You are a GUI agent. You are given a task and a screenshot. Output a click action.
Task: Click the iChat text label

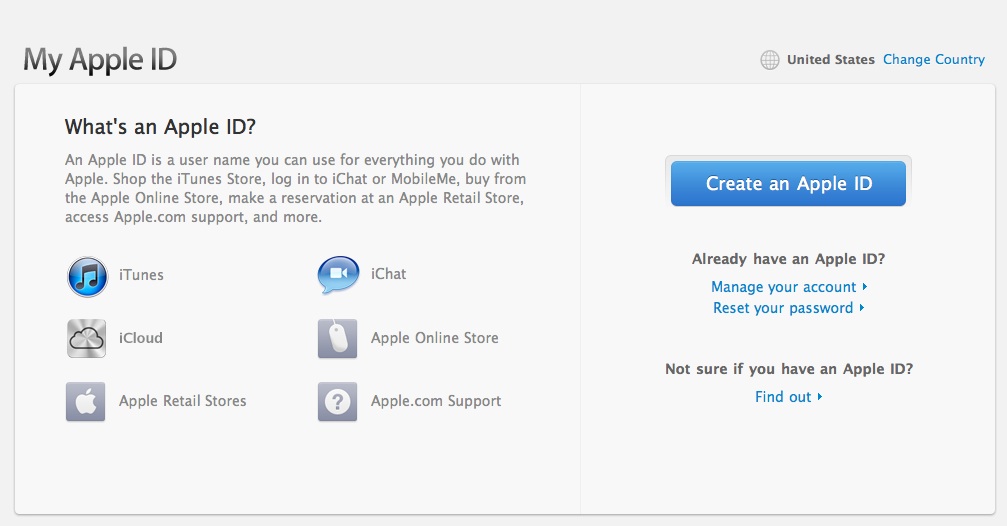coord(389,274)
